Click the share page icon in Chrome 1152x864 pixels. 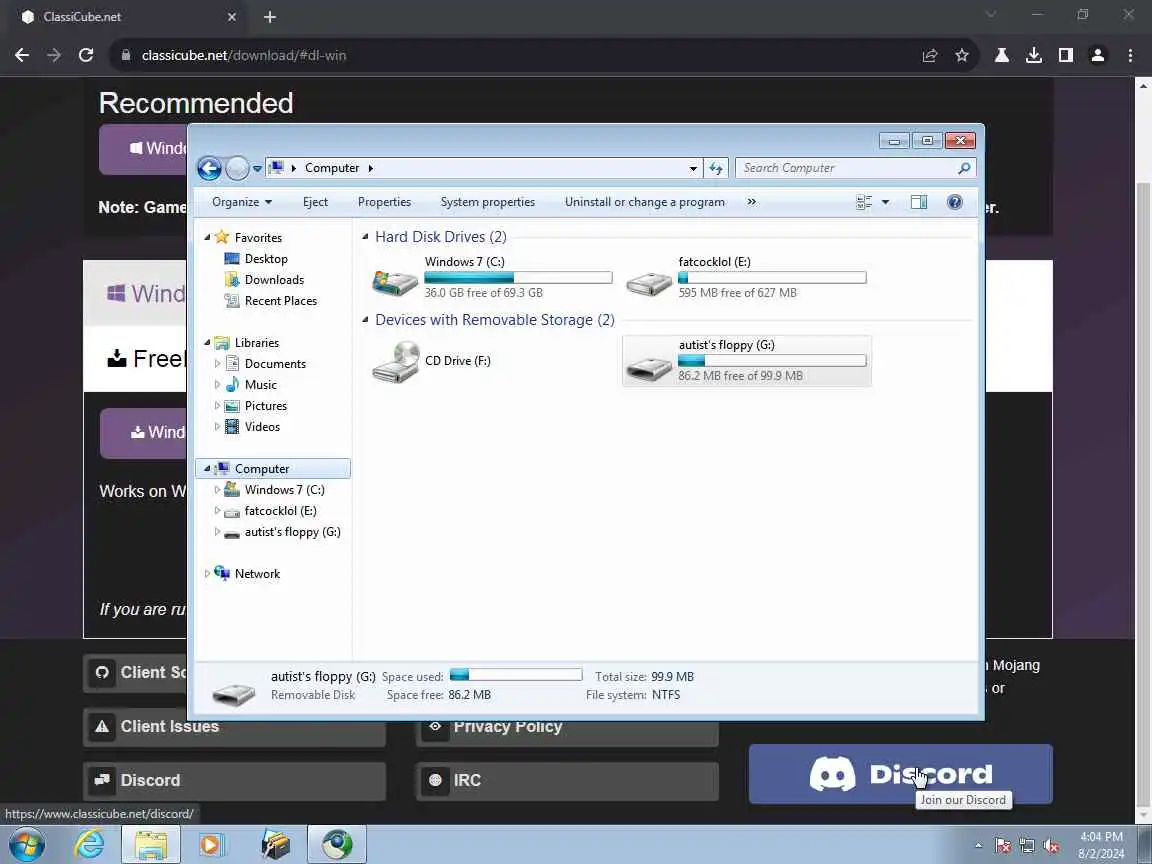pyautogui.click(x=929, y=56)
